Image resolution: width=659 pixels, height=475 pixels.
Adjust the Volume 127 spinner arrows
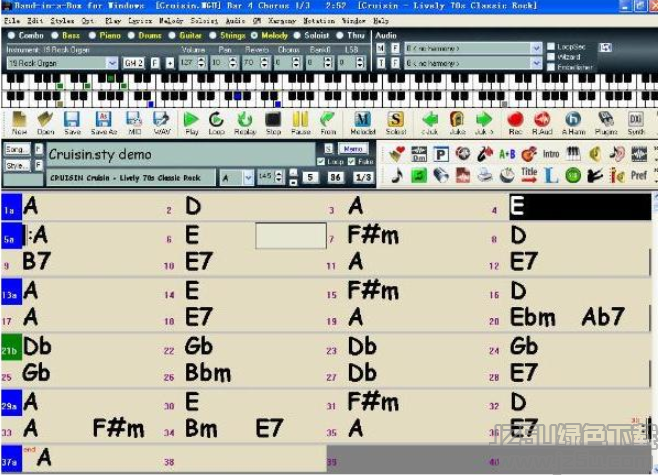[201, 63]
